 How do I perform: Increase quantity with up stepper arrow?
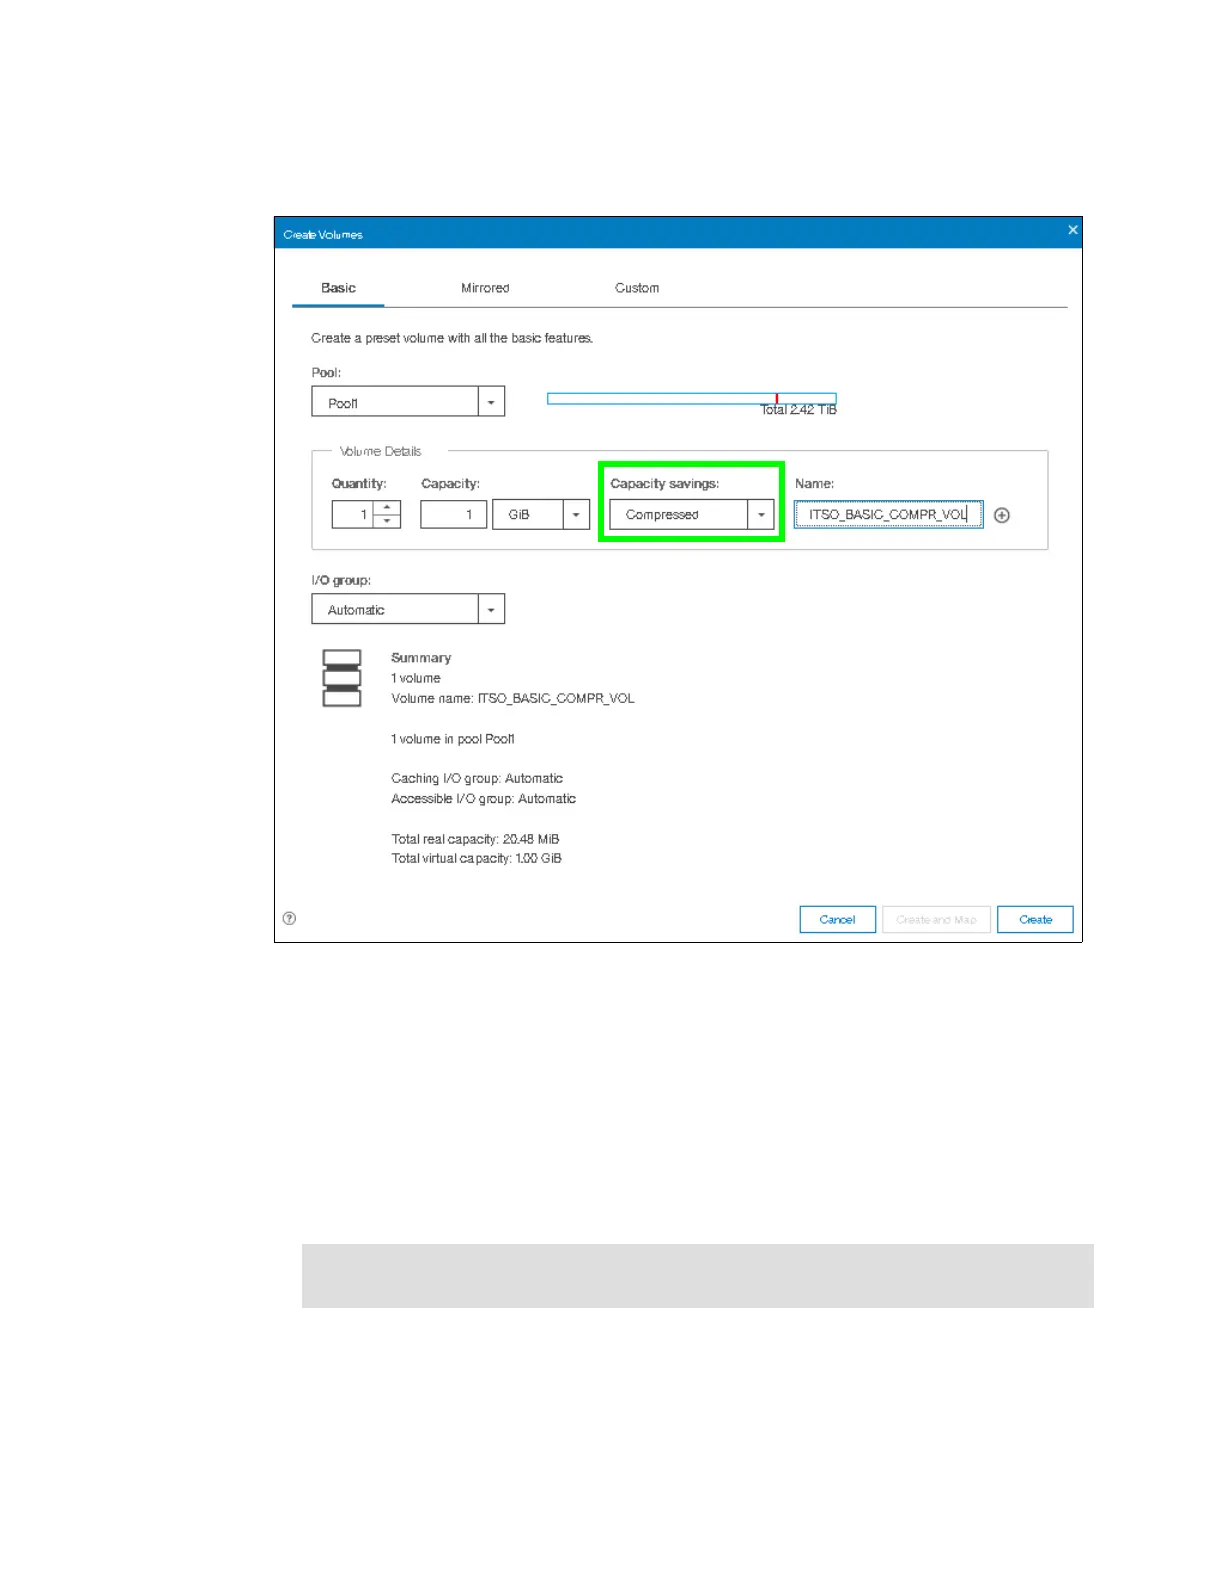387,507
